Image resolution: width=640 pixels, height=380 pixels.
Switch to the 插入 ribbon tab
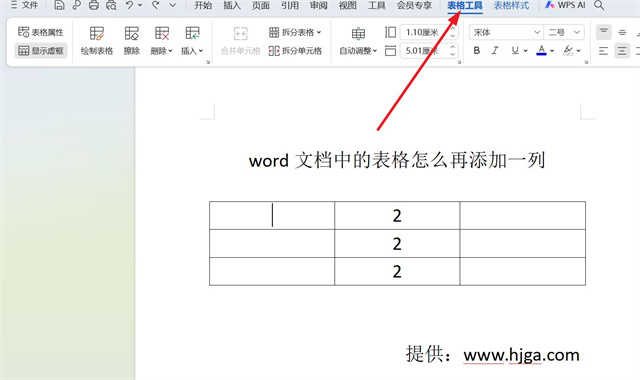[x=232, y=6]
